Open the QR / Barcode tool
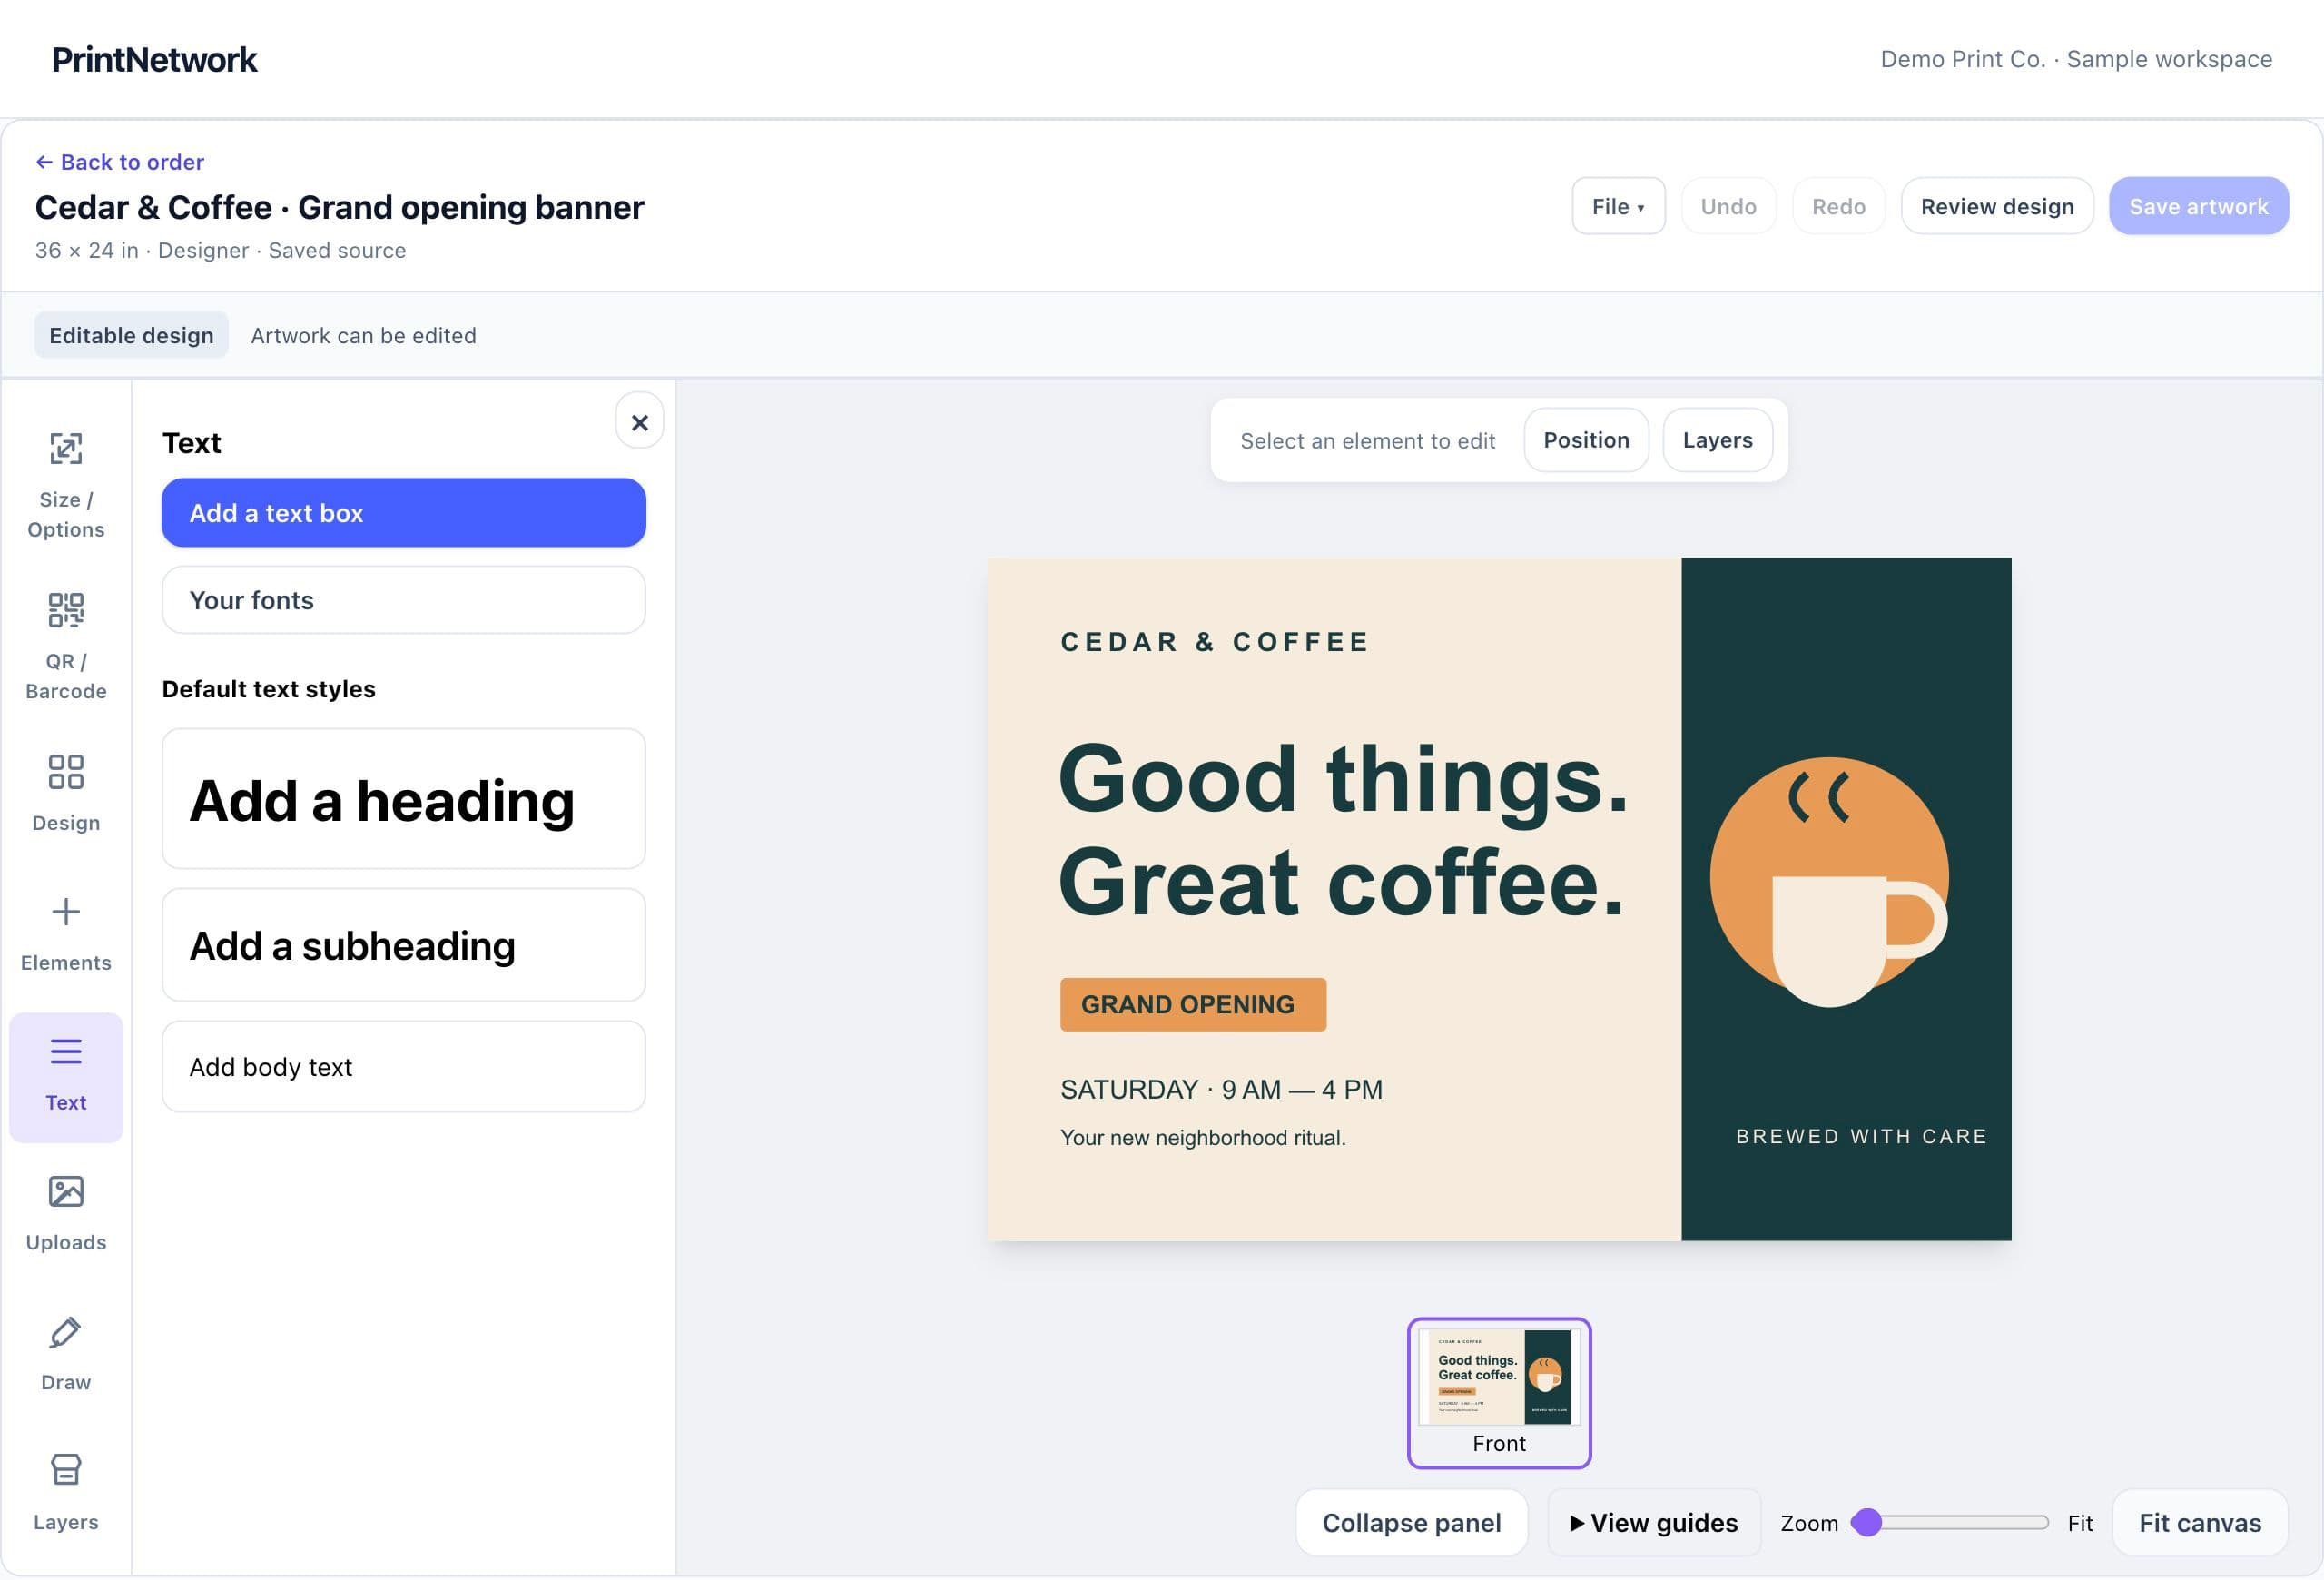The width and height of the screenshot is (2324, 1580). pyautogui.click(x=66, y=647)
